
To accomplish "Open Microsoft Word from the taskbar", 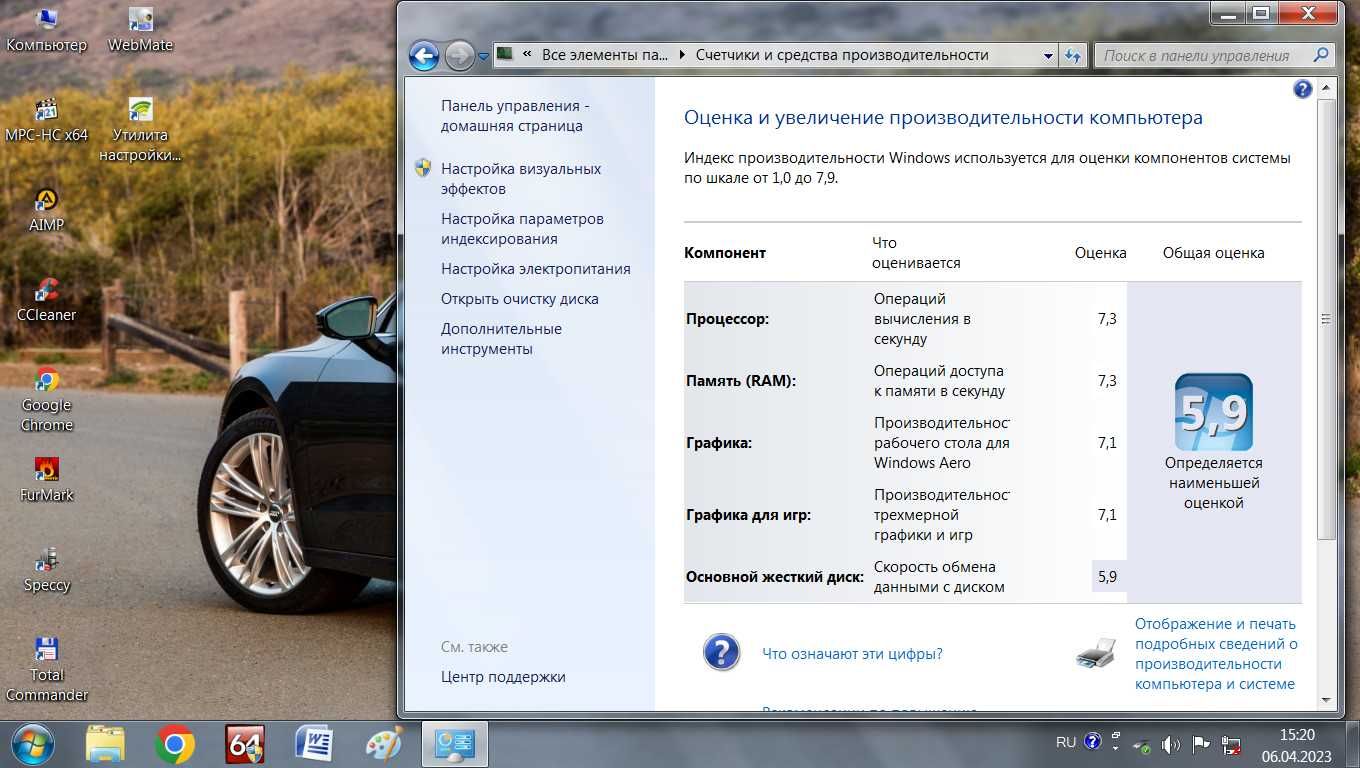I will 315,744.
